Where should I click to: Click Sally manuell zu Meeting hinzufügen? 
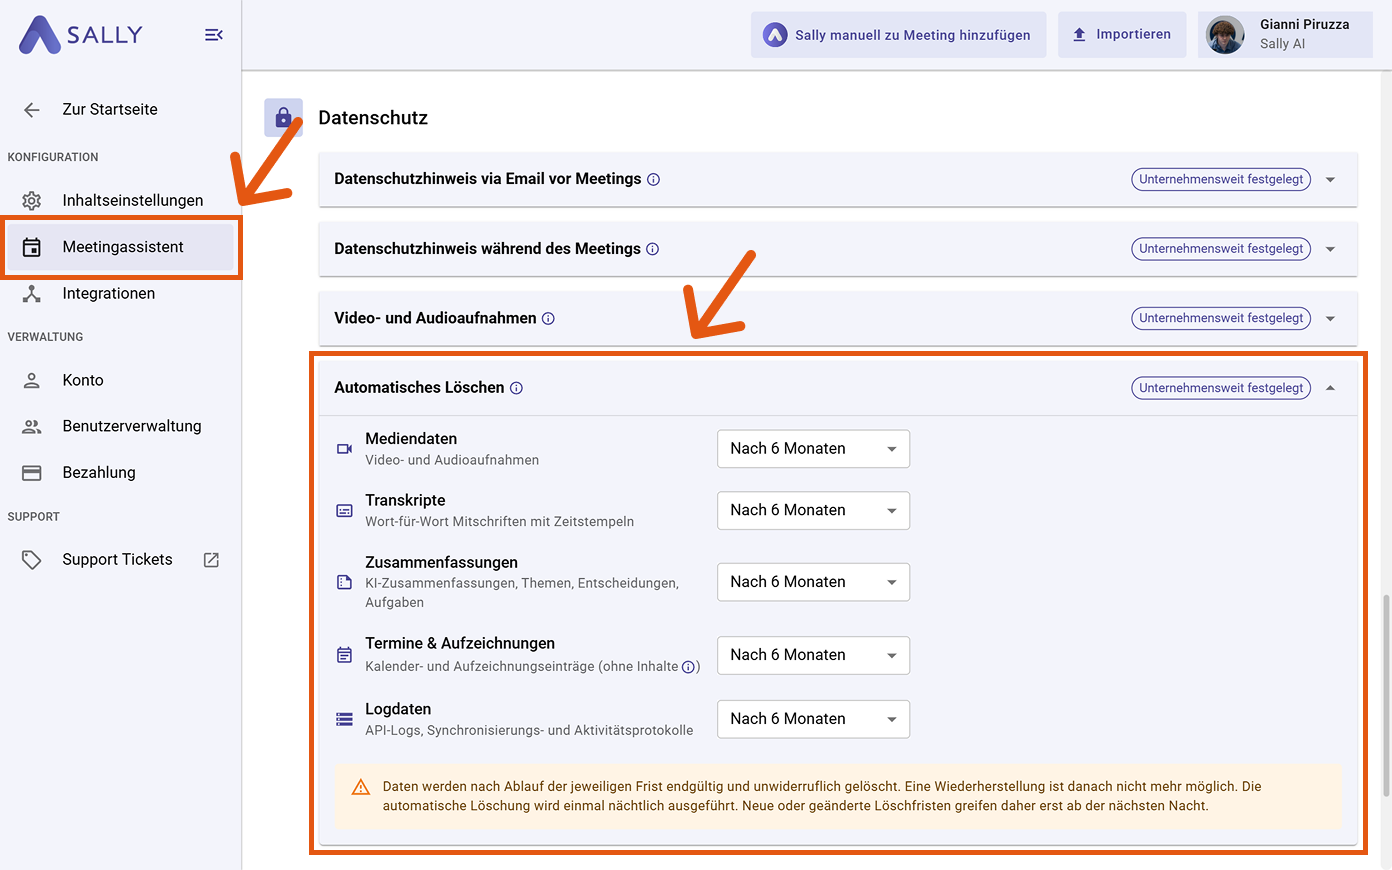pos(898,35)
